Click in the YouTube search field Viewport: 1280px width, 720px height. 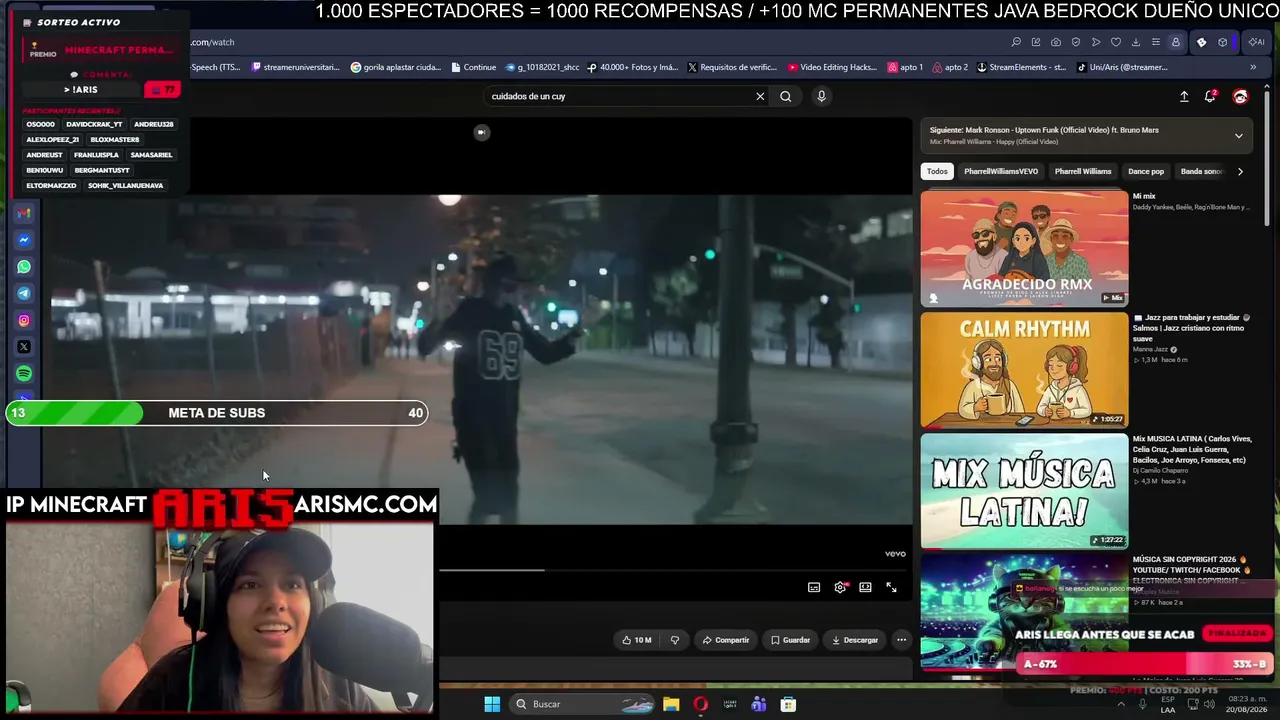click(x=620, y=96)
